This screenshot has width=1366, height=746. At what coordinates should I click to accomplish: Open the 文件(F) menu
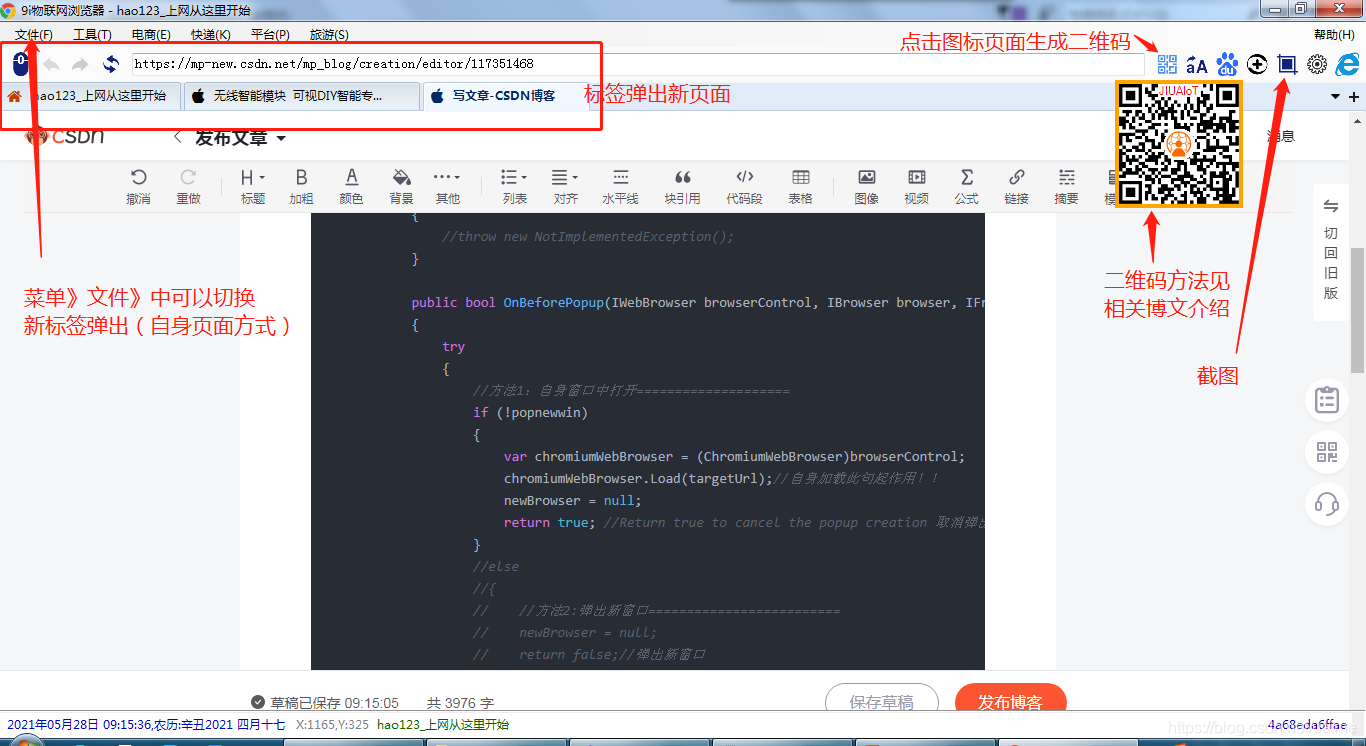coord(33,34)
